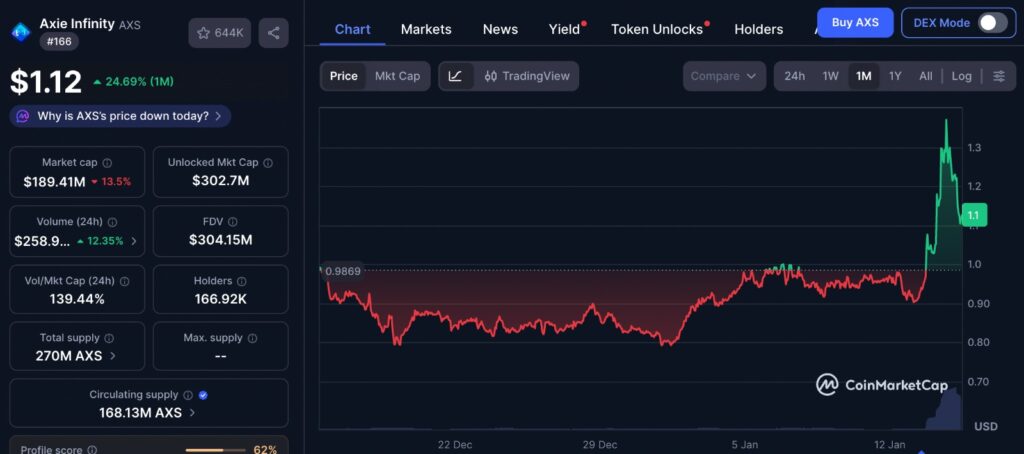
Task: Click the 1.1 current price label on chart
Action: (x=974, y=215)
